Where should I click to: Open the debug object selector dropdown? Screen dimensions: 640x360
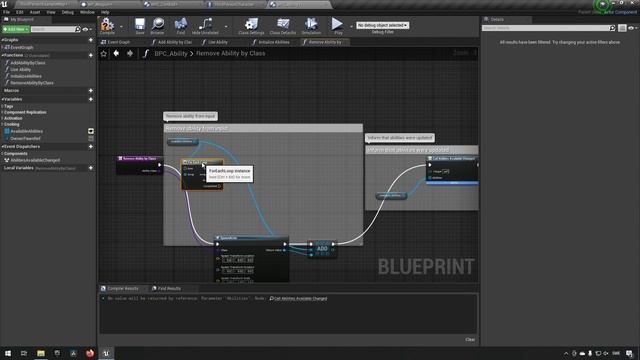pos(382,25)
